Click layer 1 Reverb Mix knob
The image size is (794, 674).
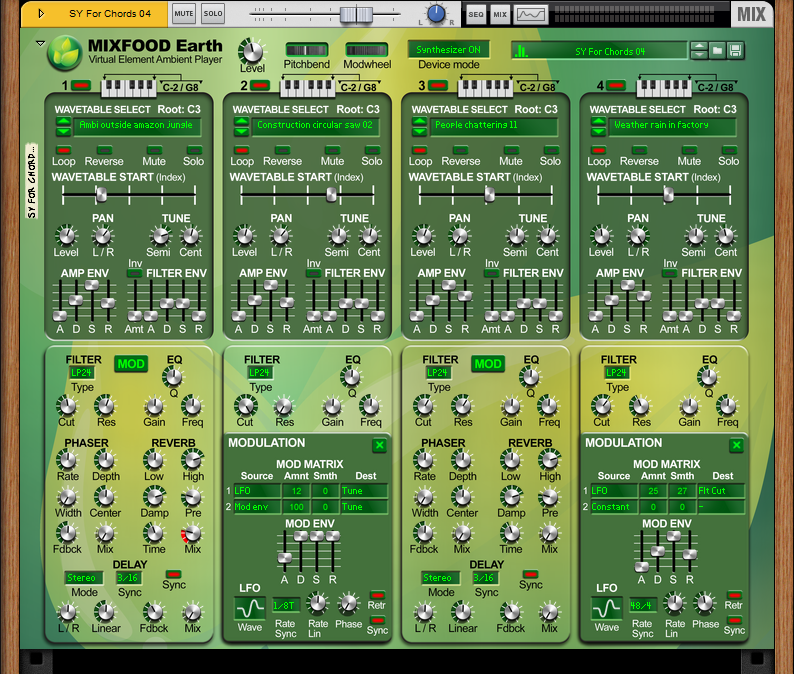point(192,534)
